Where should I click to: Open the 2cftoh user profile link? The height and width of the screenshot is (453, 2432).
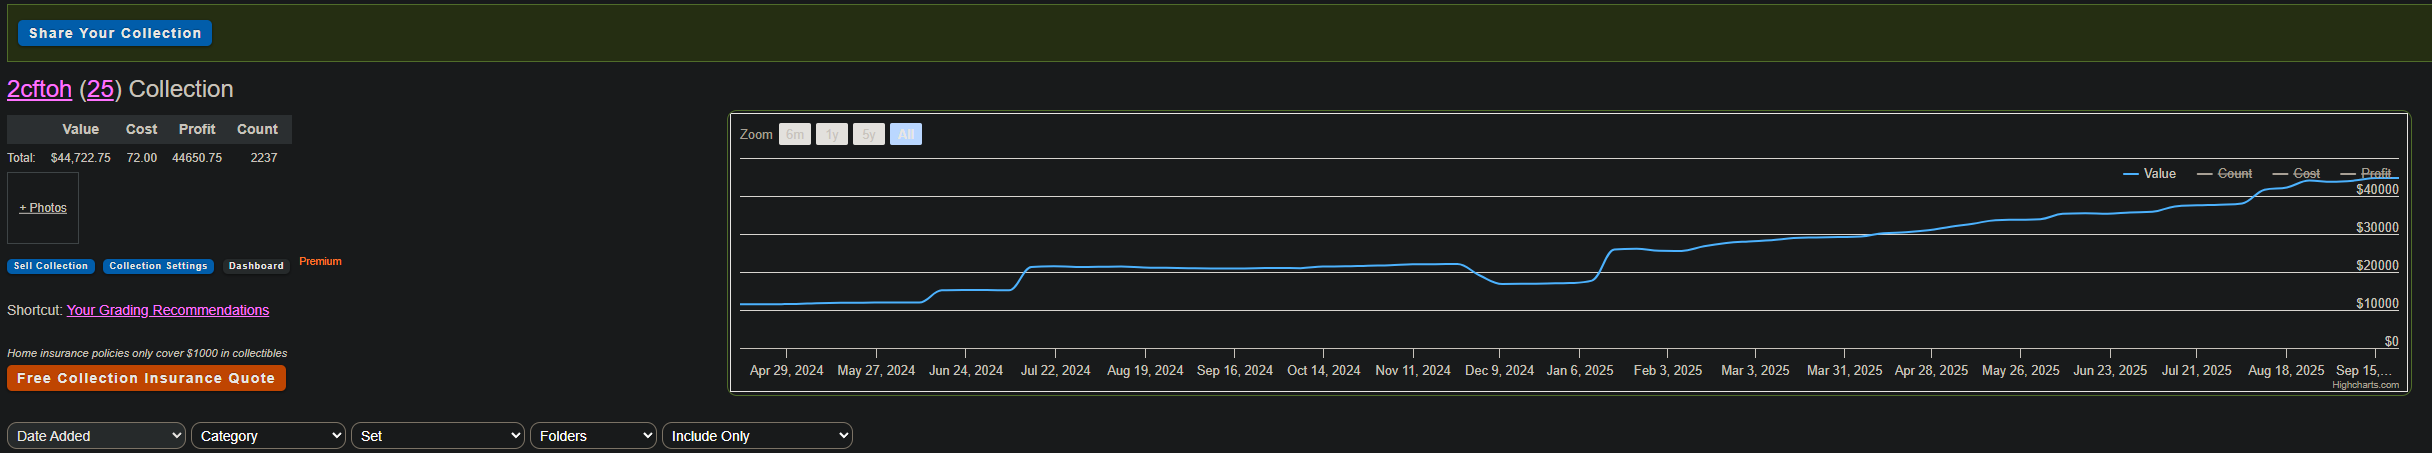click(39, 89)
